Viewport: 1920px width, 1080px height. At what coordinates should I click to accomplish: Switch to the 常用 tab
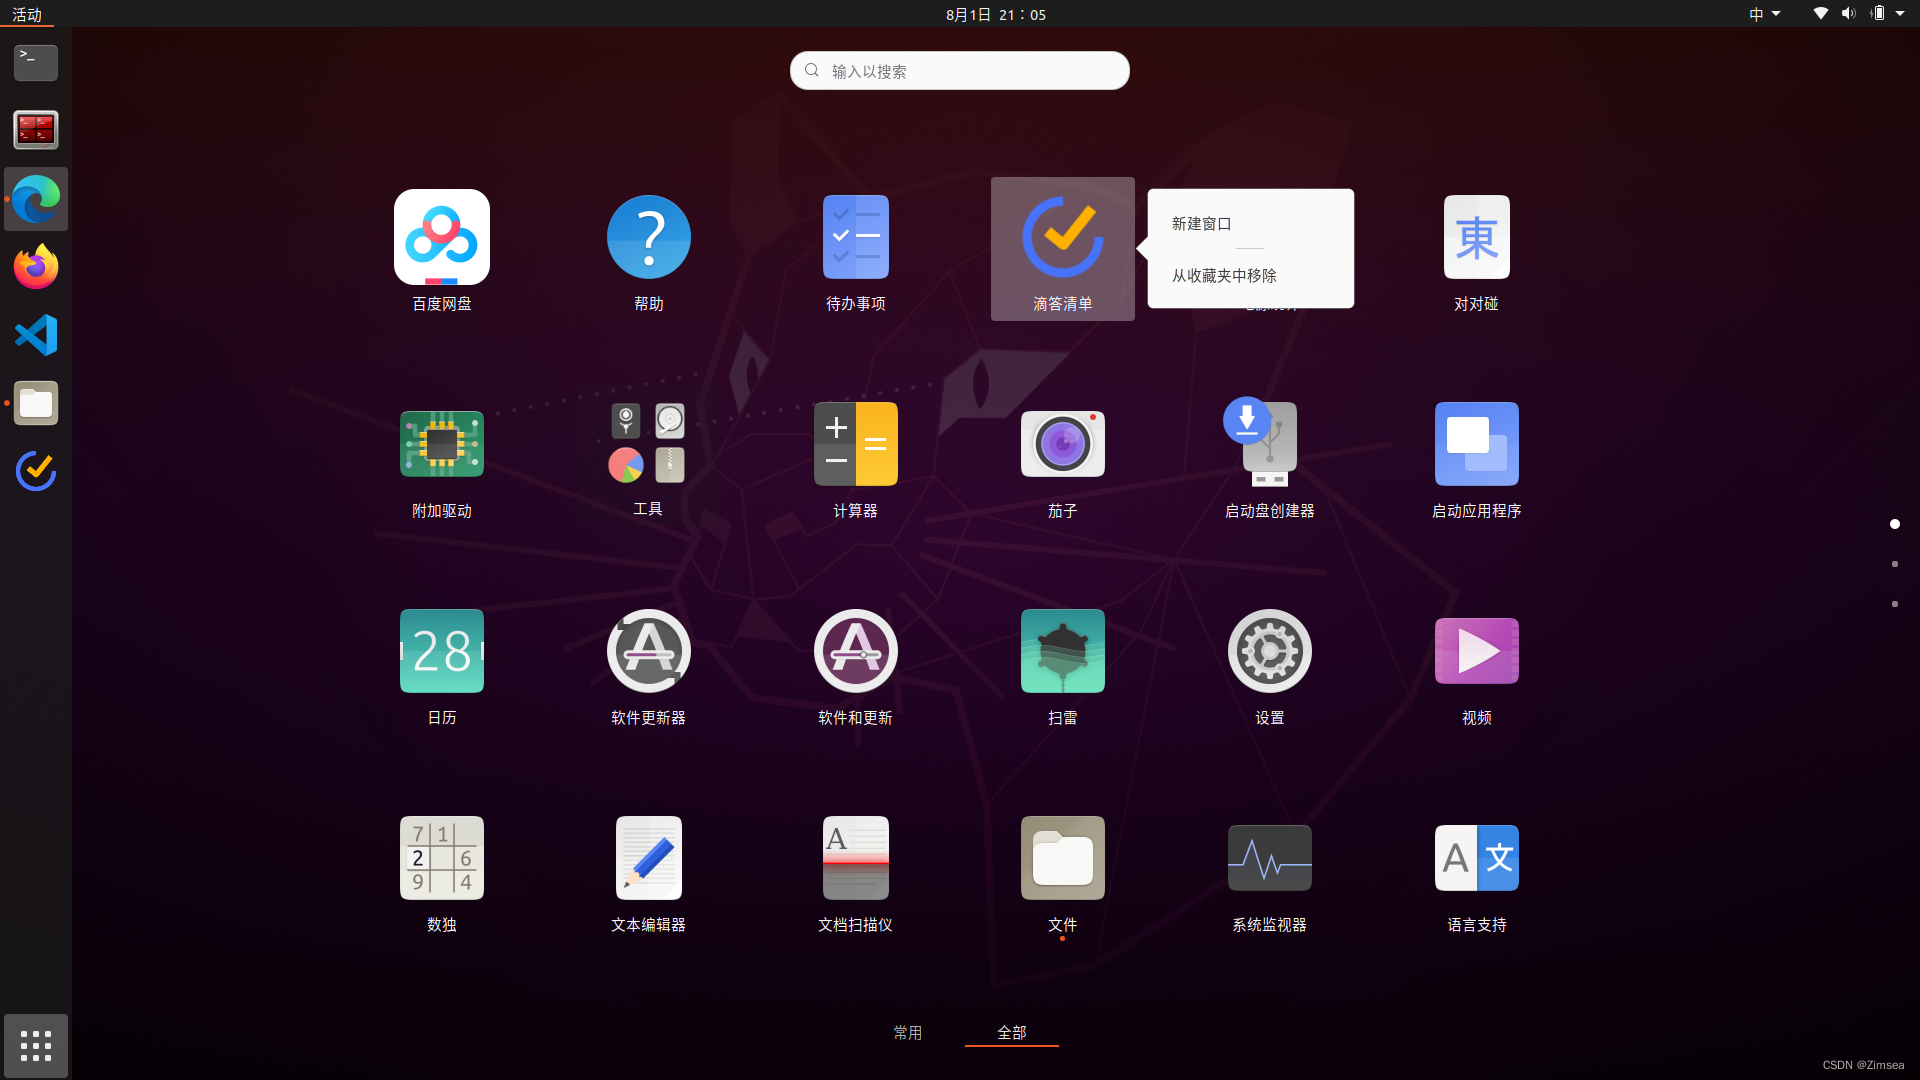[x=908, y=1033]
